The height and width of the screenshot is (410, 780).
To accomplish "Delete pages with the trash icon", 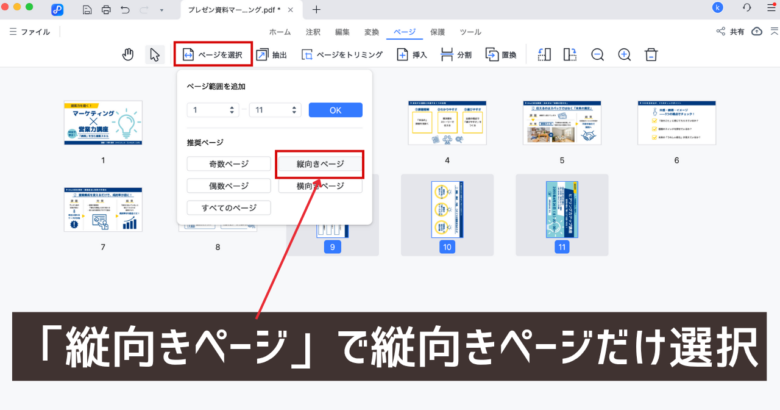I will click(x=651, y=54).
